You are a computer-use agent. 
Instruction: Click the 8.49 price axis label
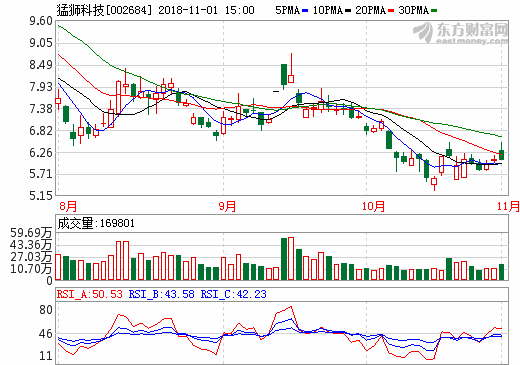coord(41,65)
